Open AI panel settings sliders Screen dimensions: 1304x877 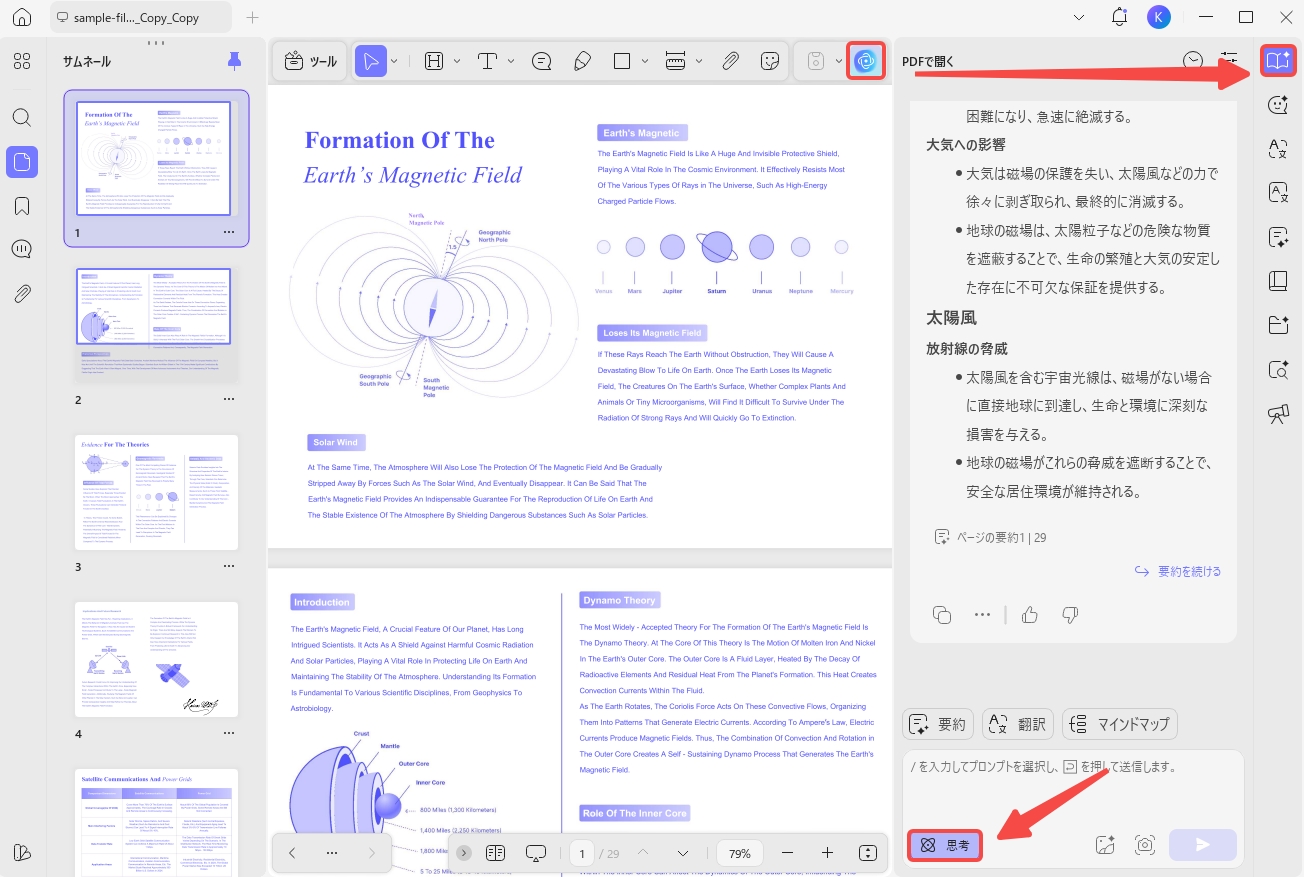(1230, 61)
